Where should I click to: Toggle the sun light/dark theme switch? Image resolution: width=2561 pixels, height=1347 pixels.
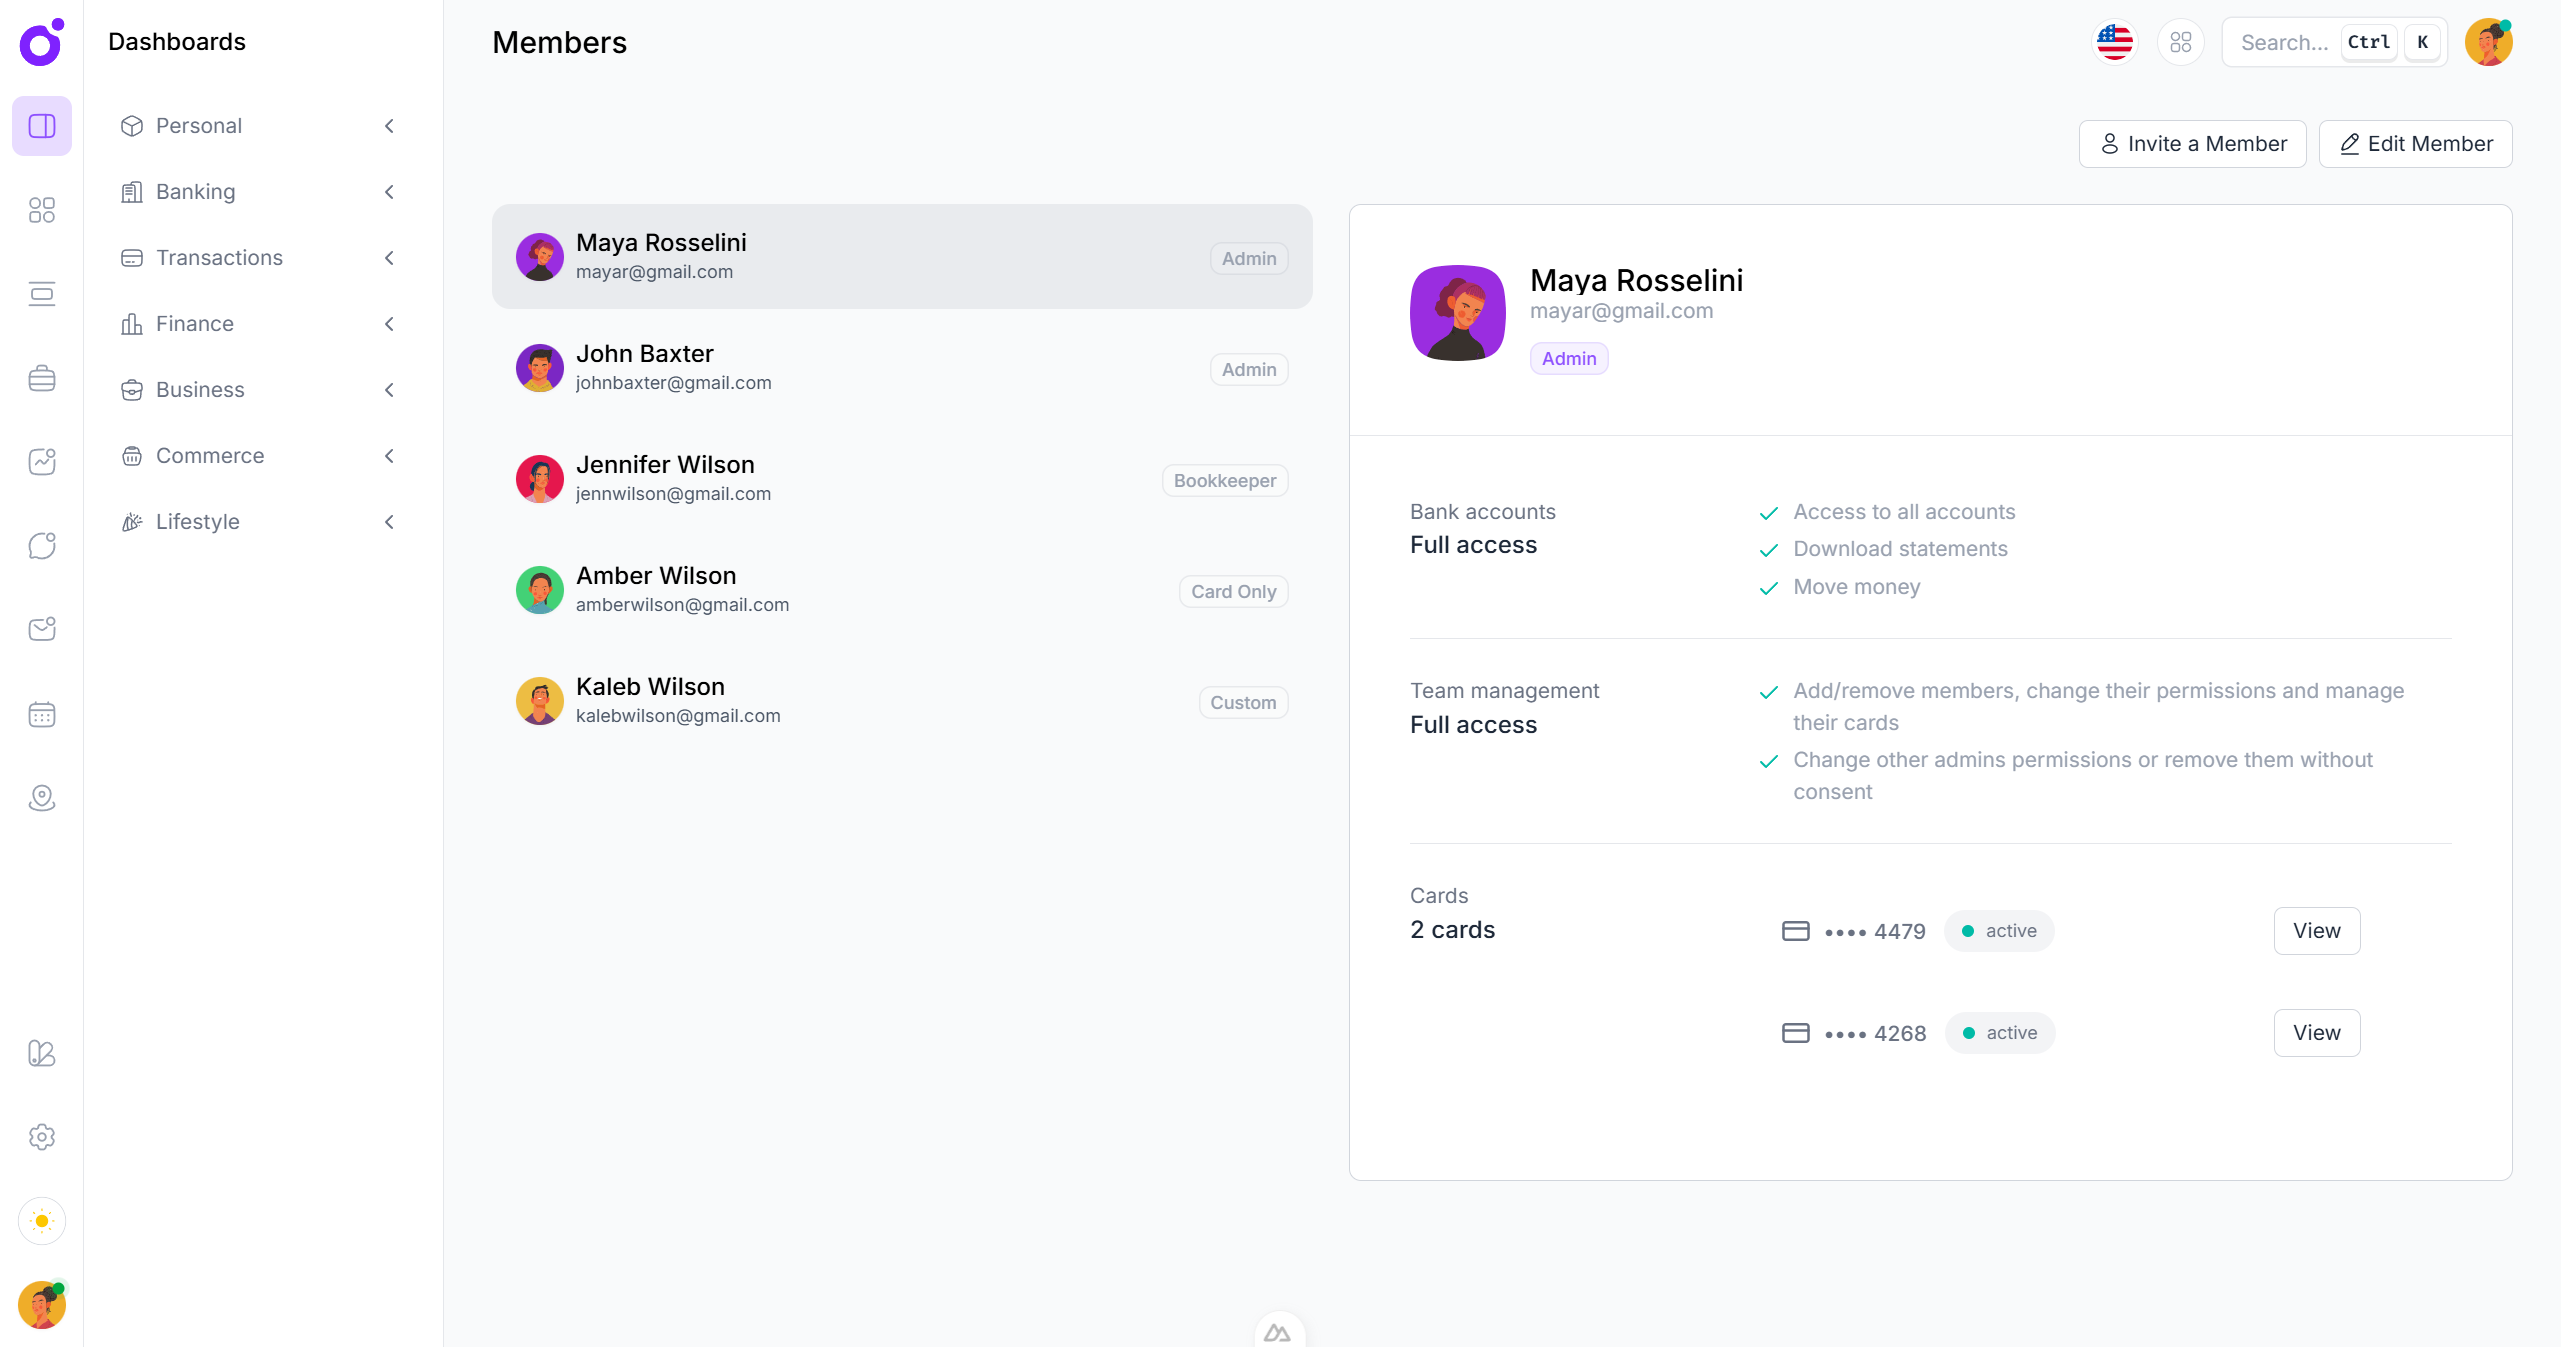(x=42, y=1221)
